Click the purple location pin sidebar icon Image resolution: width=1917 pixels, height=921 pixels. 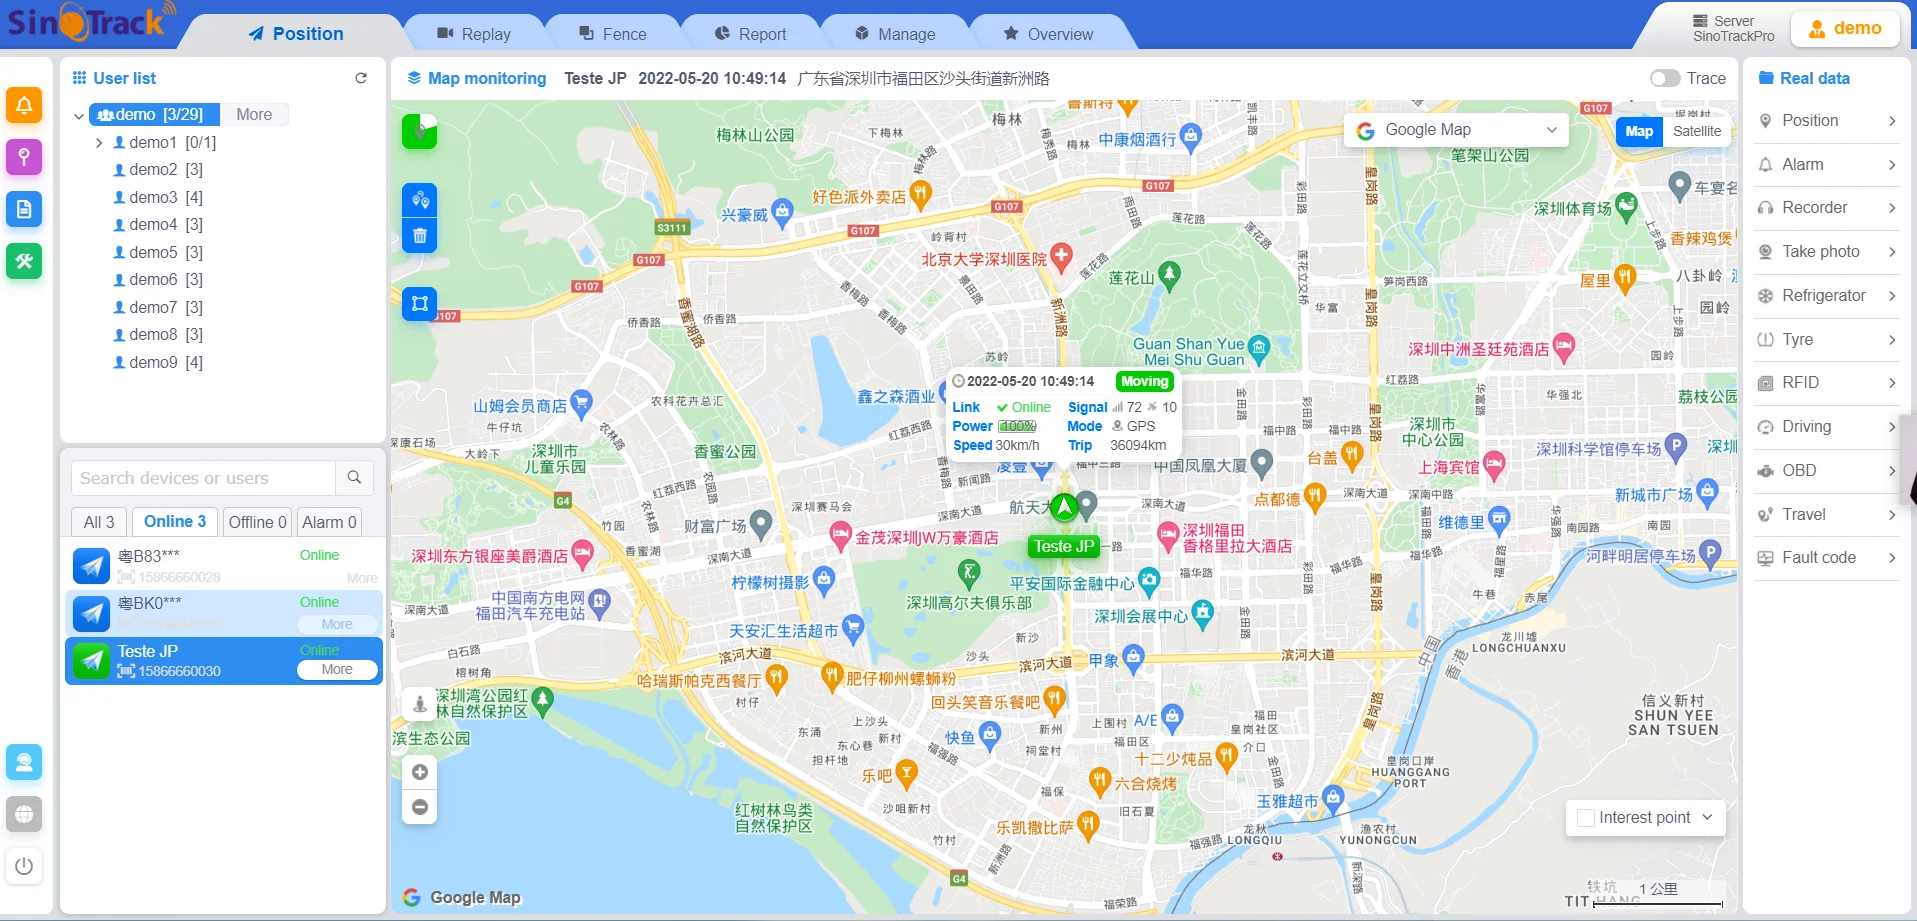(x=24, y=157)
